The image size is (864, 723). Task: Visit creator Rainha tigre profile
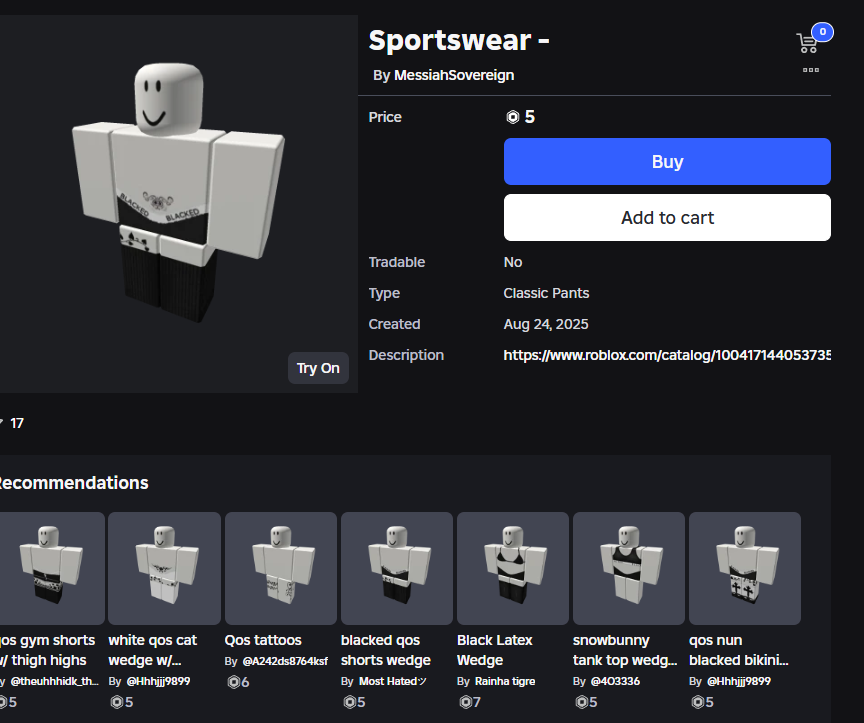[505, 681]
